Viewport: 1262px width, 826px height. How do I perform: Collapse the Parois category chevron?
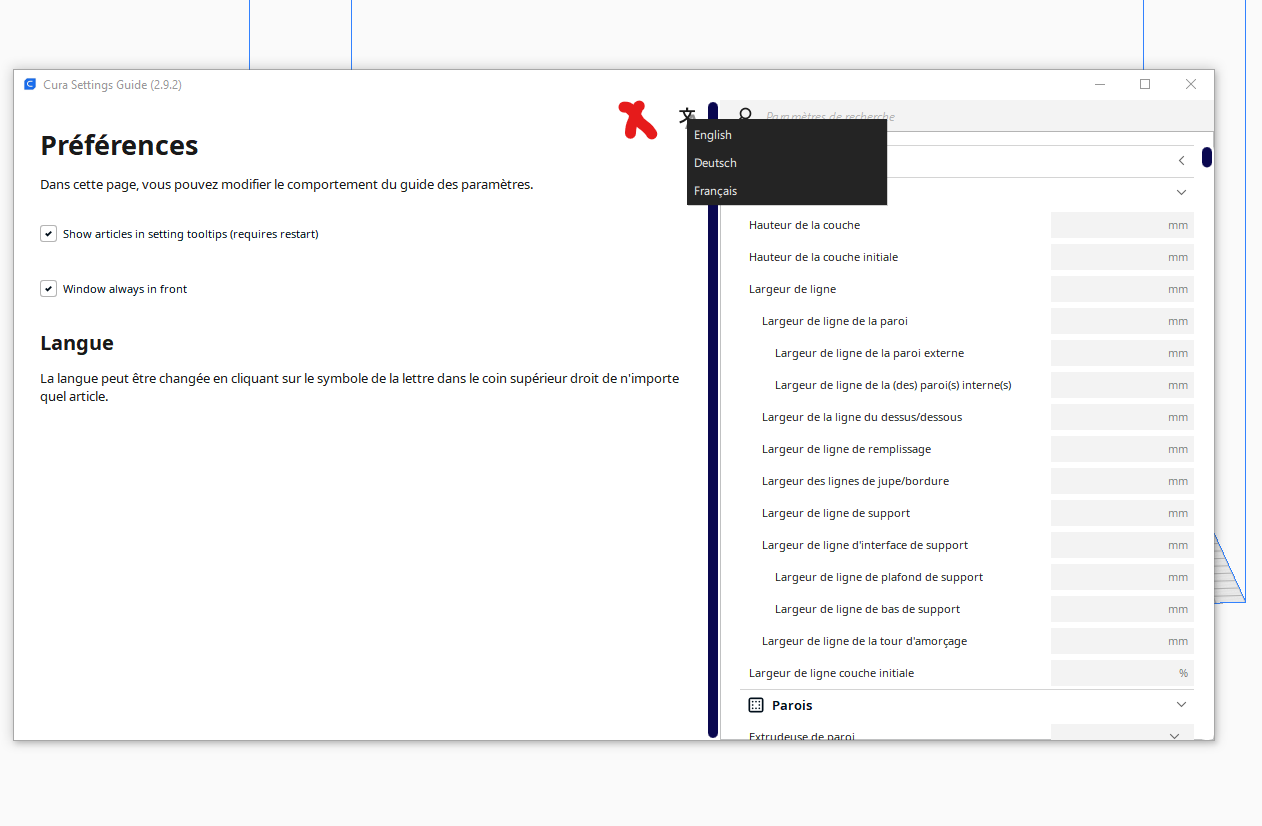[x=1181, y=705]
